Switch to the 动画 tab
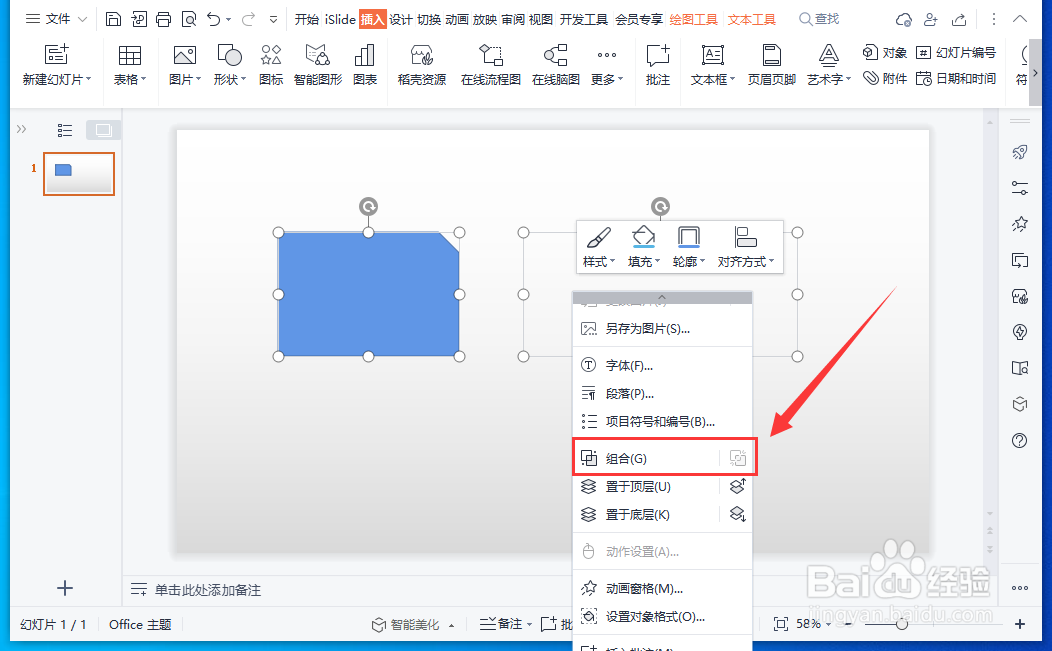The width and height of the screenshot is (1052, 651). click(457, 19)
